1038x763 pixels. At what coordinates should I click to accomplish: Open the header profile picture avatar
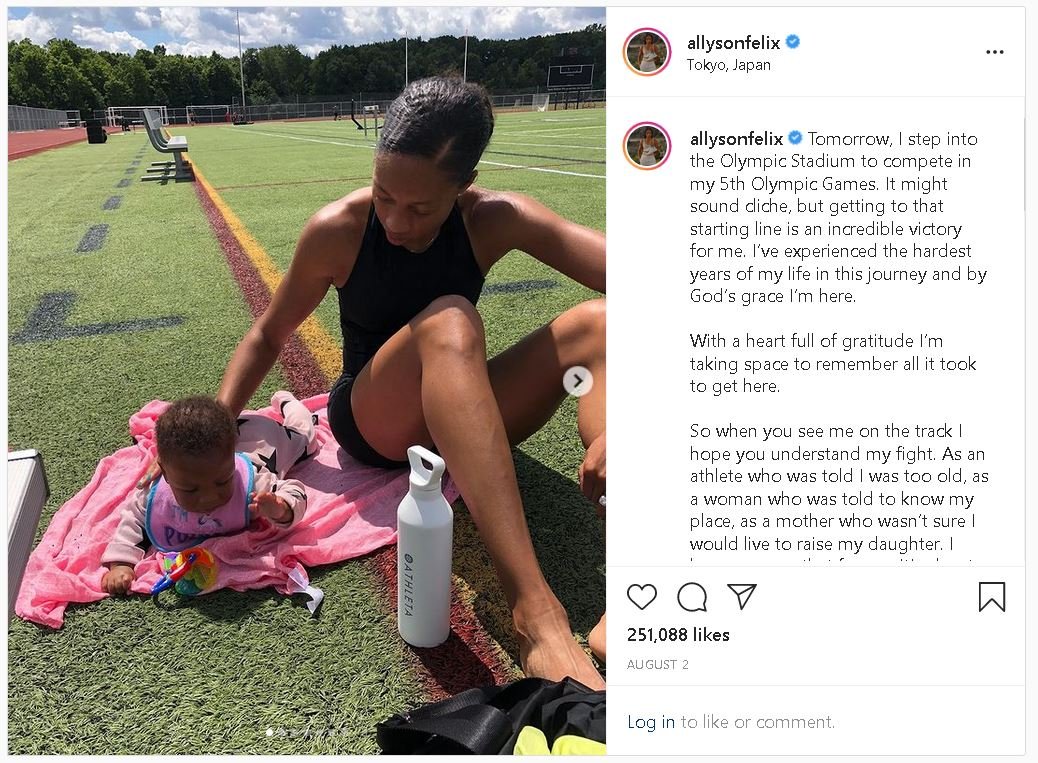pyautogui.click(x=647, y=52)
